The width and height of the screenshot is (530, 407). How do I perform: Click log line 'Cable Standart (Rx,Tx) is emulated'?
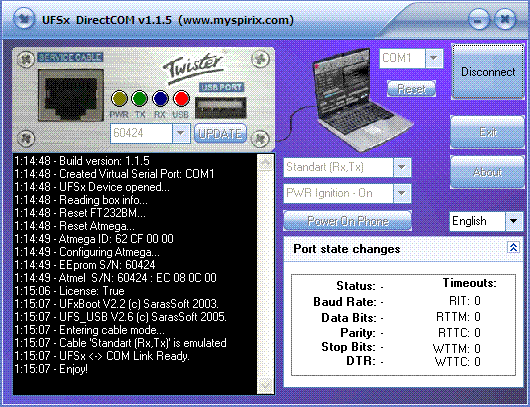pos(120,343)
